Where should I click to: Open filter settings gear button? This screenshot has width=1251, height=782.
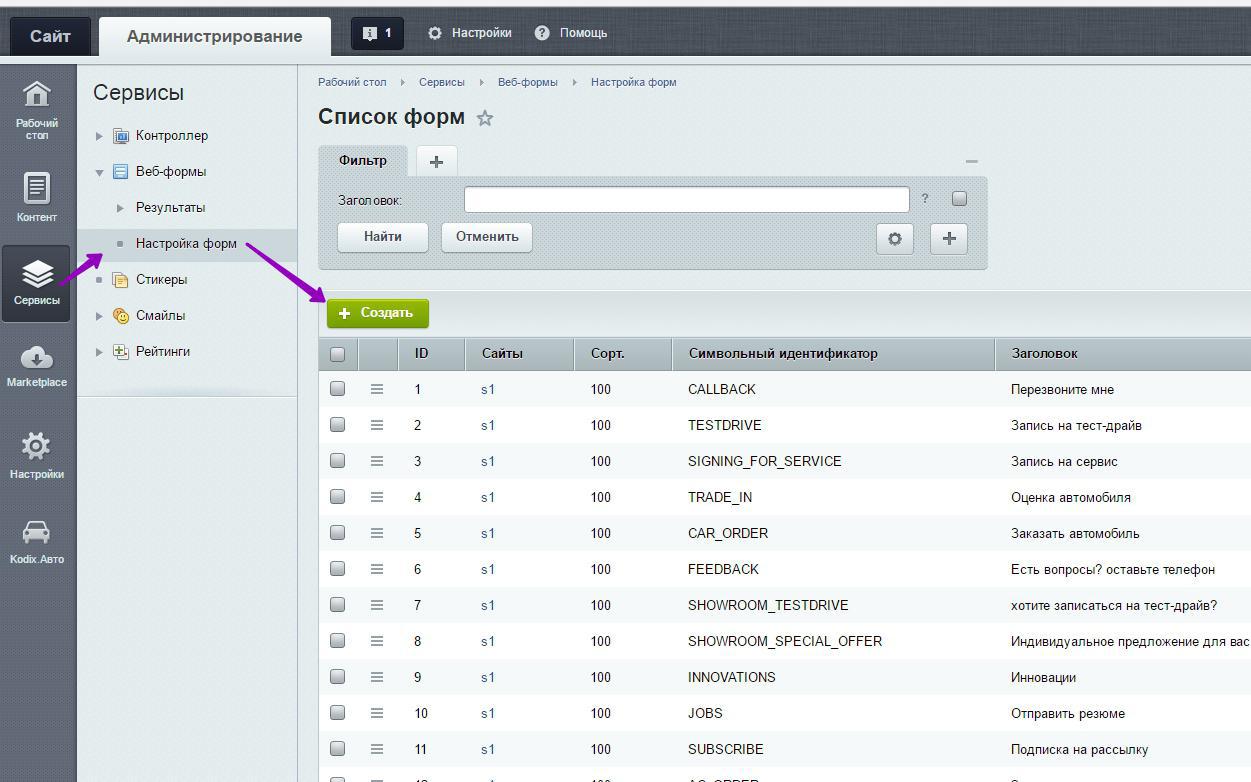(x=895, y=238)
